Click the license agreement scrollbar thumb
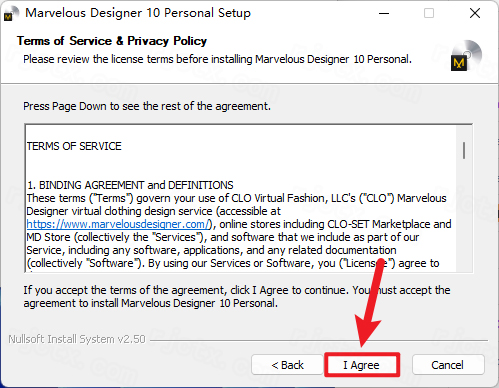This screenshot has height=388, width=499. pos(464,150)
